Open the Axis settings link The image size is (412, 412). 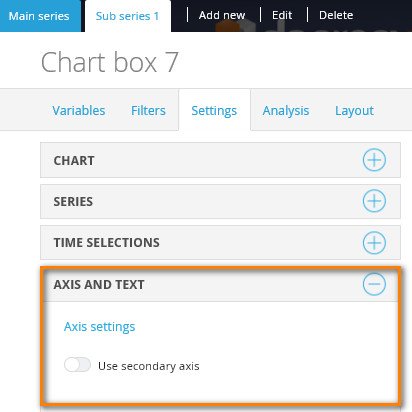click(x=99, y=327)
